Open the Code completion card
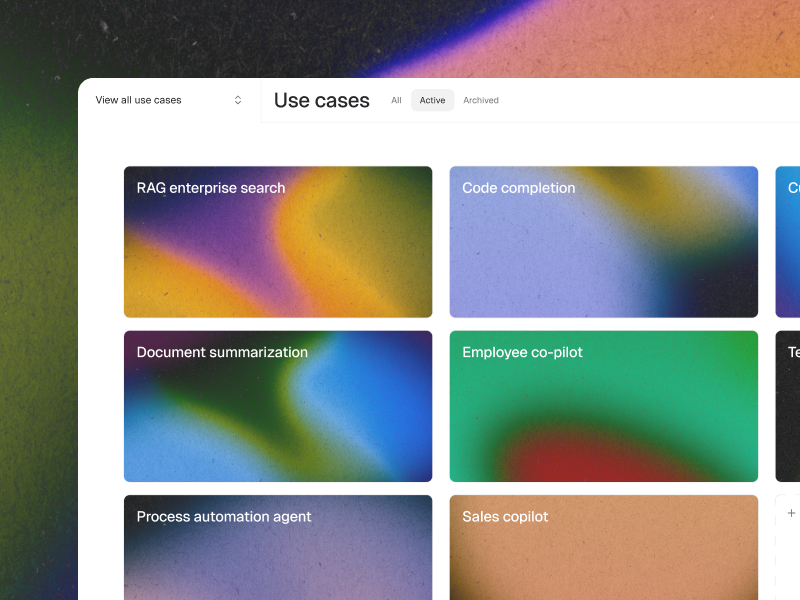The height and width of the screenshot is (600, 800). [604, 242]
